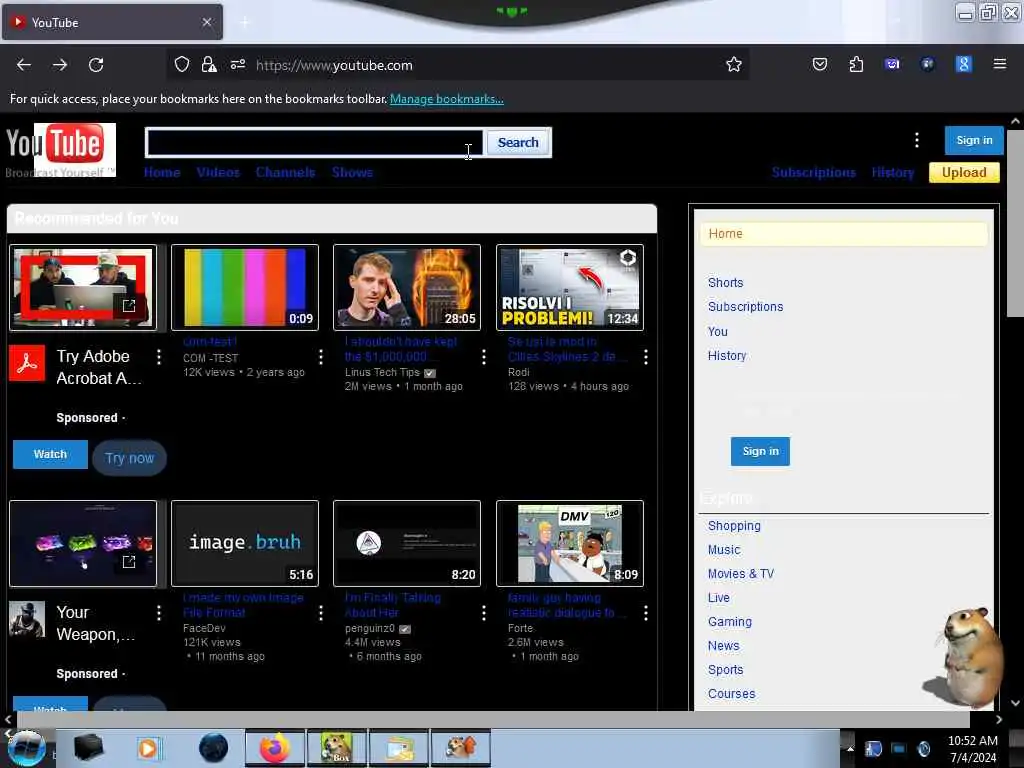The width and height of the screenshot is (1024, 768).
Task: Open options menu for com-test1 video
Action: tap(321, 357)
